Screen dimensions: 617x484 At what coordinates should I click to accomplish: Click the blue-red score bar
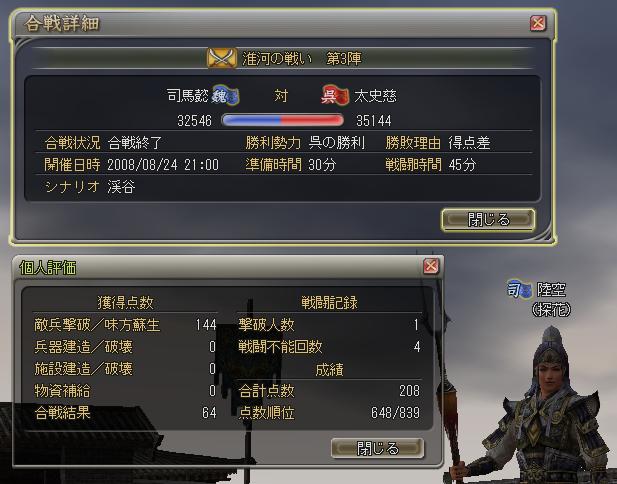tap(283, 120)
